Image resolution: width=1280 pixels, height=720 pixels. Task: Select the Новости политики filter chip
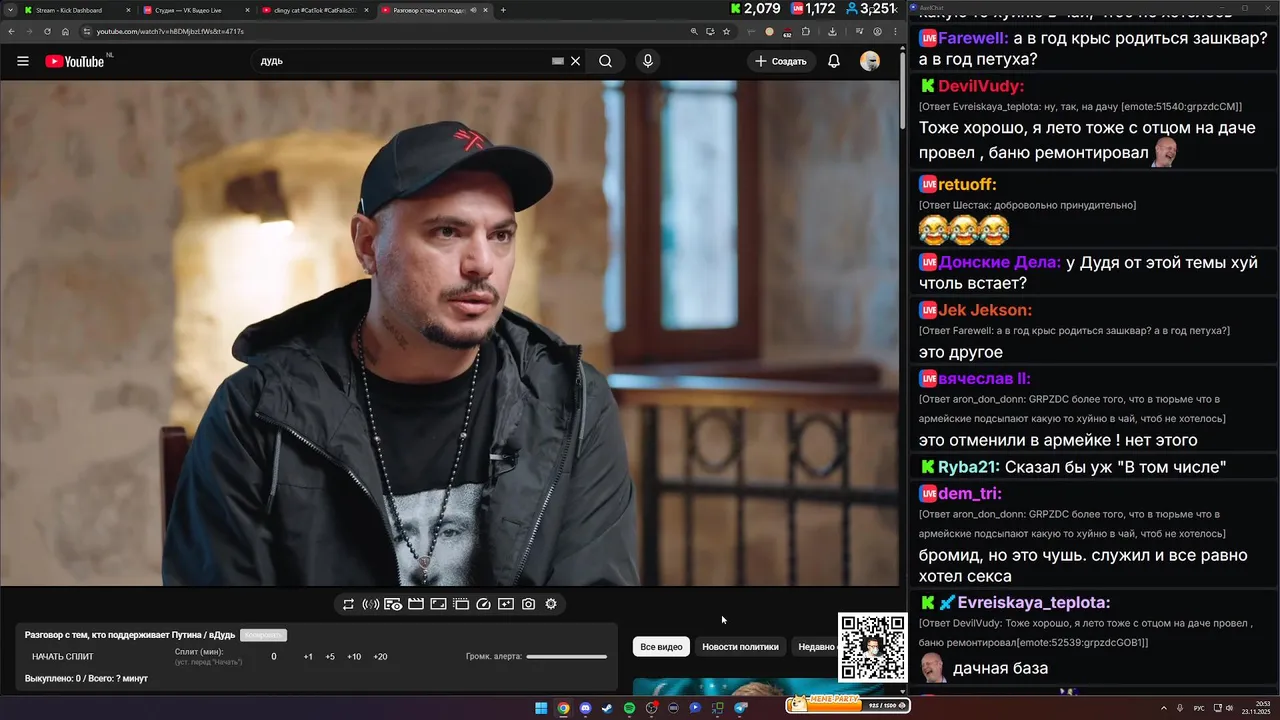(740, 647)
